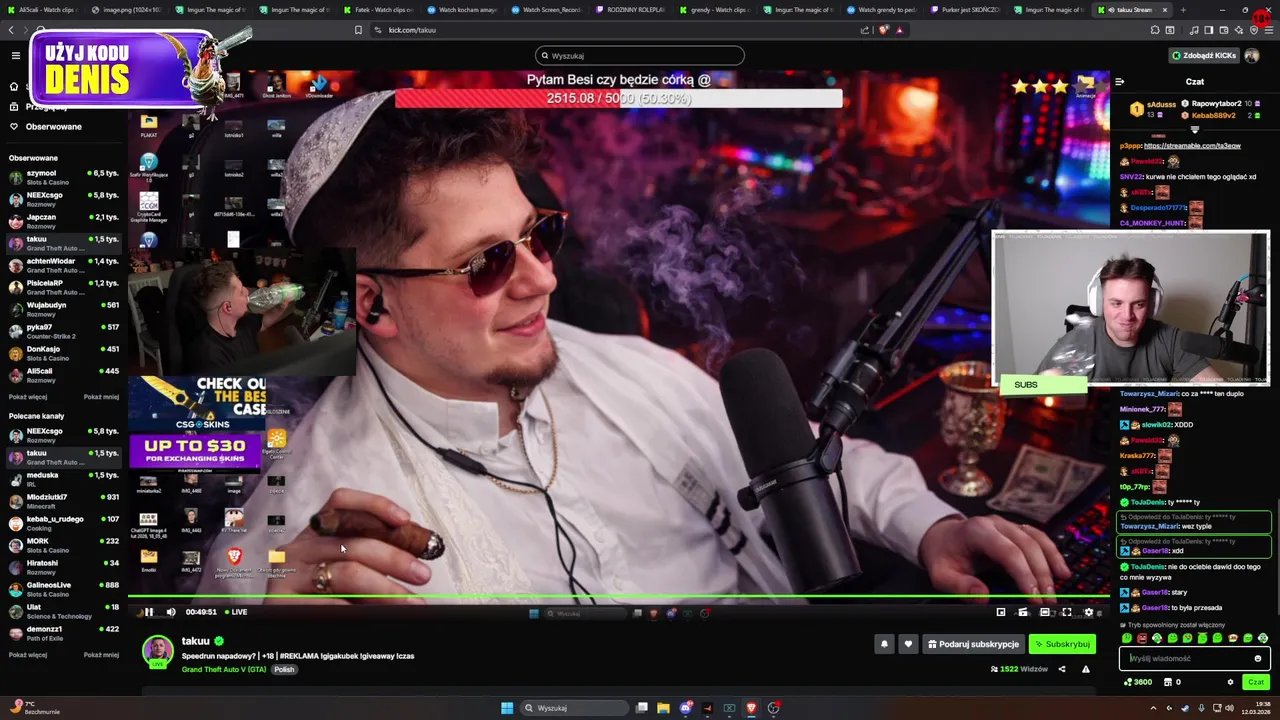The width and height of the screenshot is (1280, 720).
Task: Collapse the chat panel arrow
Action: 1119,82
